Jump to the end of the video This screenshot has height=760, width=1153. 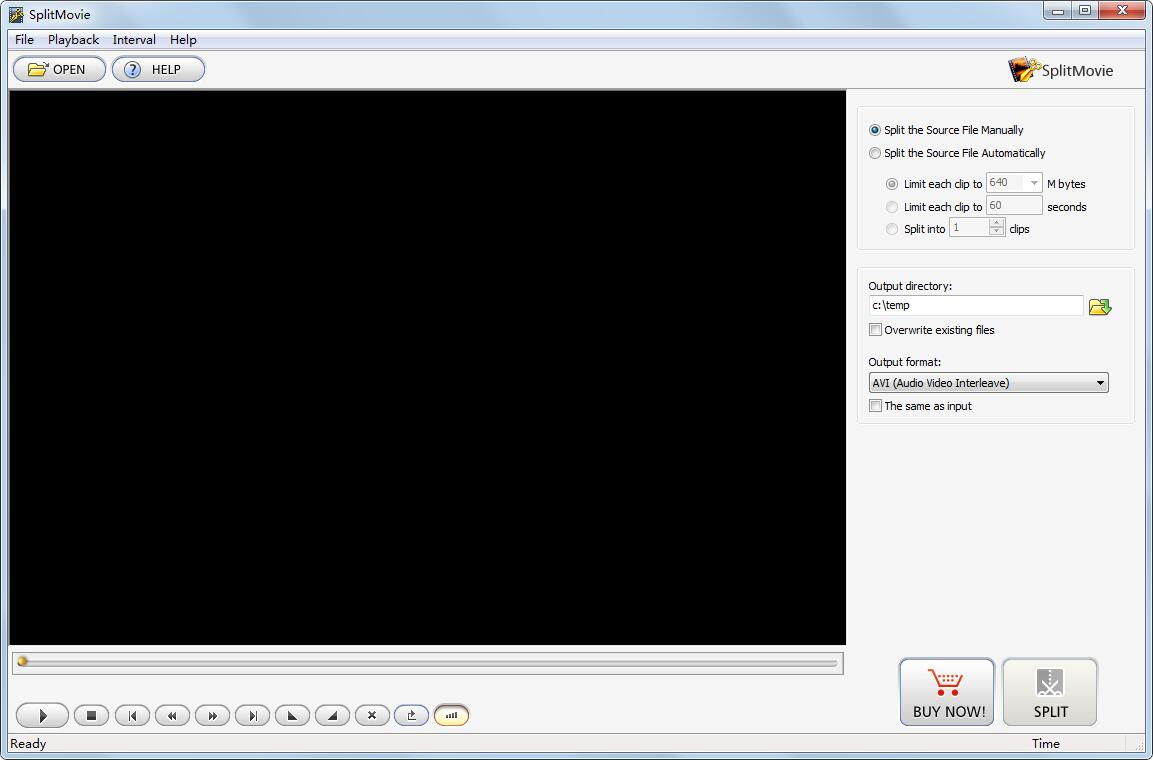(253, 715)
